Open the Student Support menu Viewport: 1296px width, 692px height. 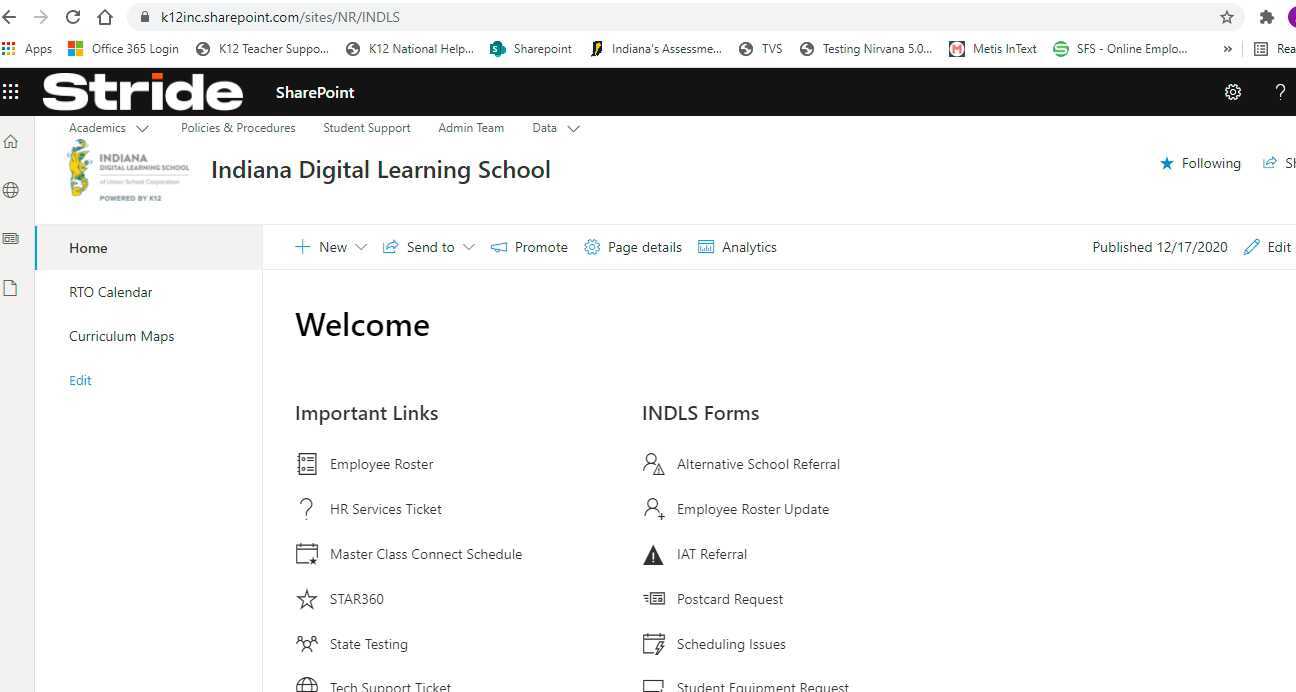click(x=367, y=128)
